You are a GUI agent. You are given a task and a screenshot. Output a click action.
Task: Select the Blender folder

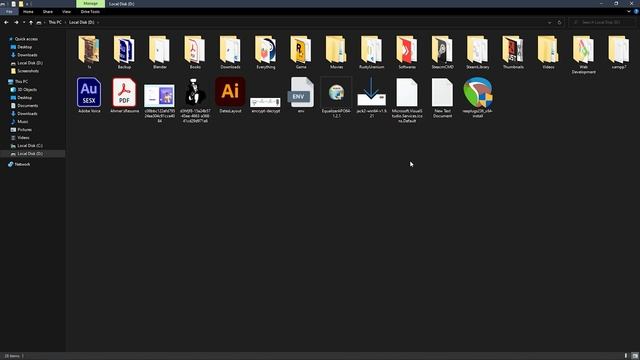pyautogui.click(x=160, y=52)
